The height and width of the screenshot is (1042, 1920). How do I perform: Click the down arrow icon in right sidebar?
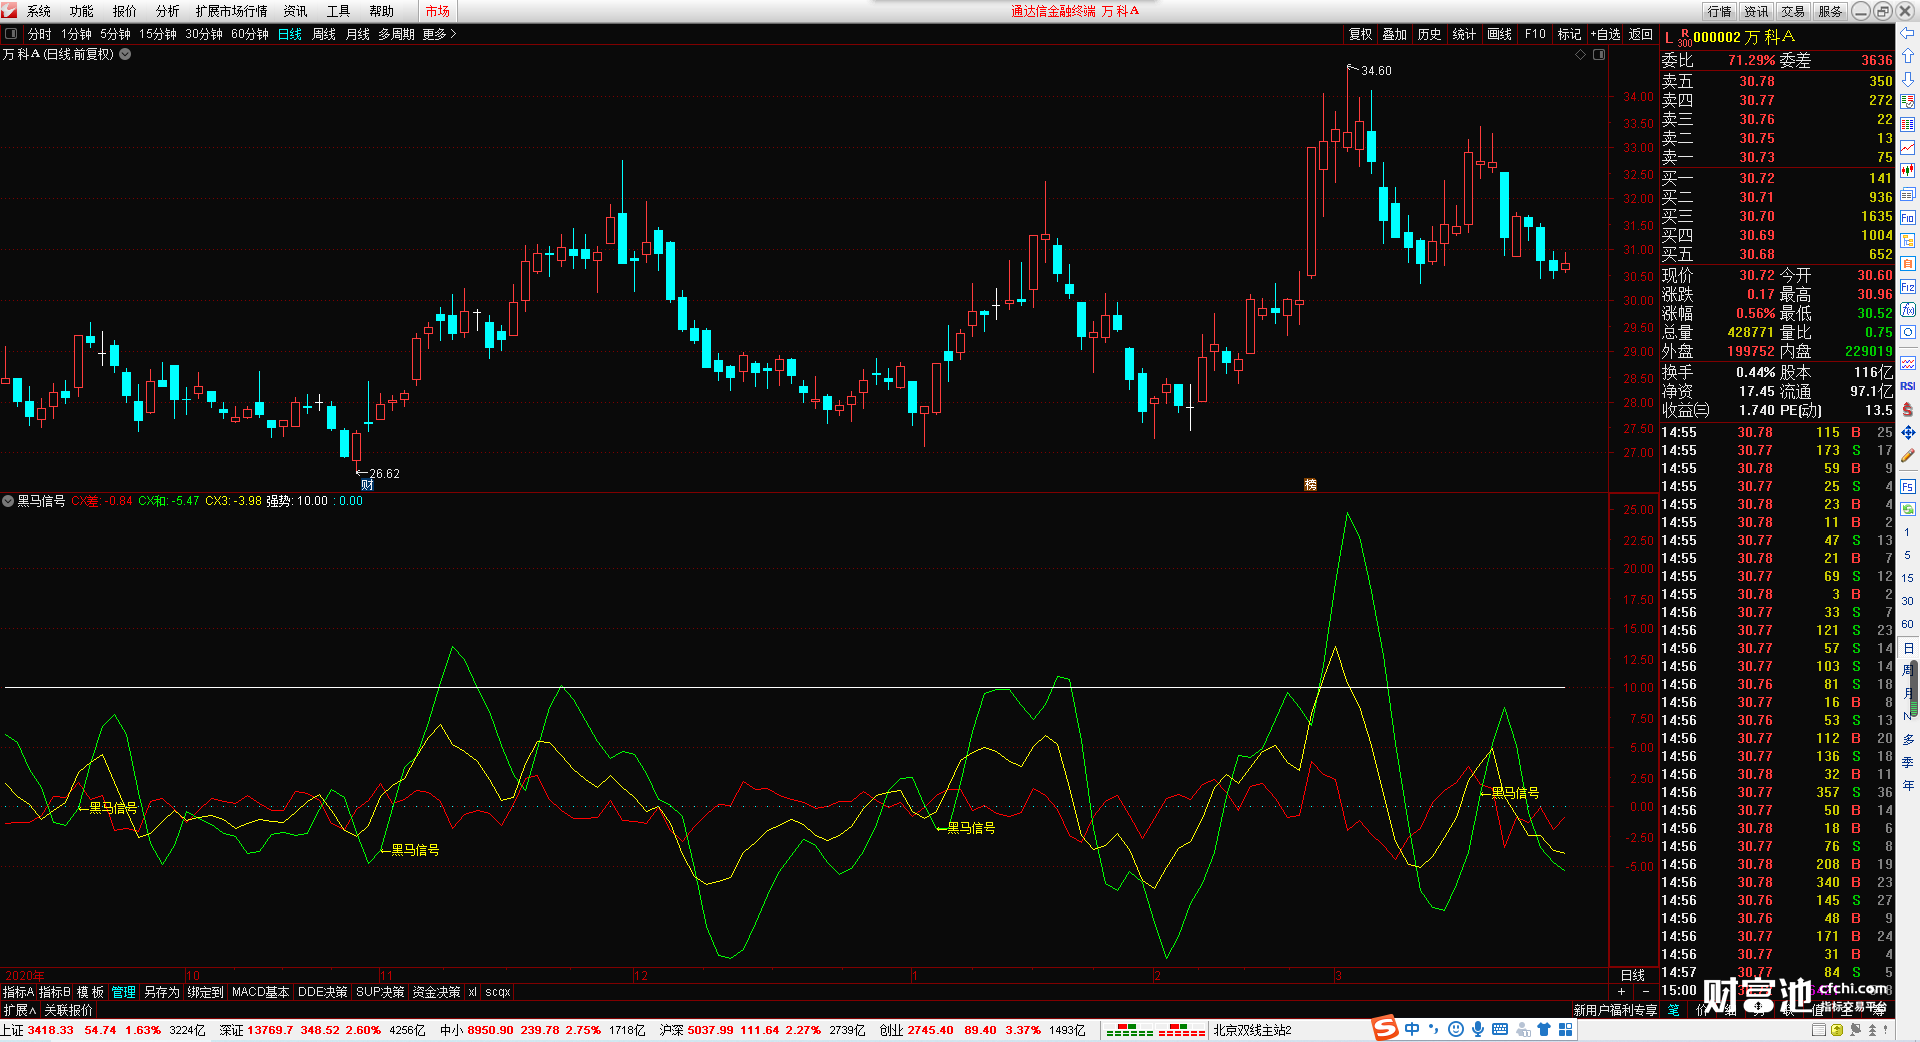1908,79
